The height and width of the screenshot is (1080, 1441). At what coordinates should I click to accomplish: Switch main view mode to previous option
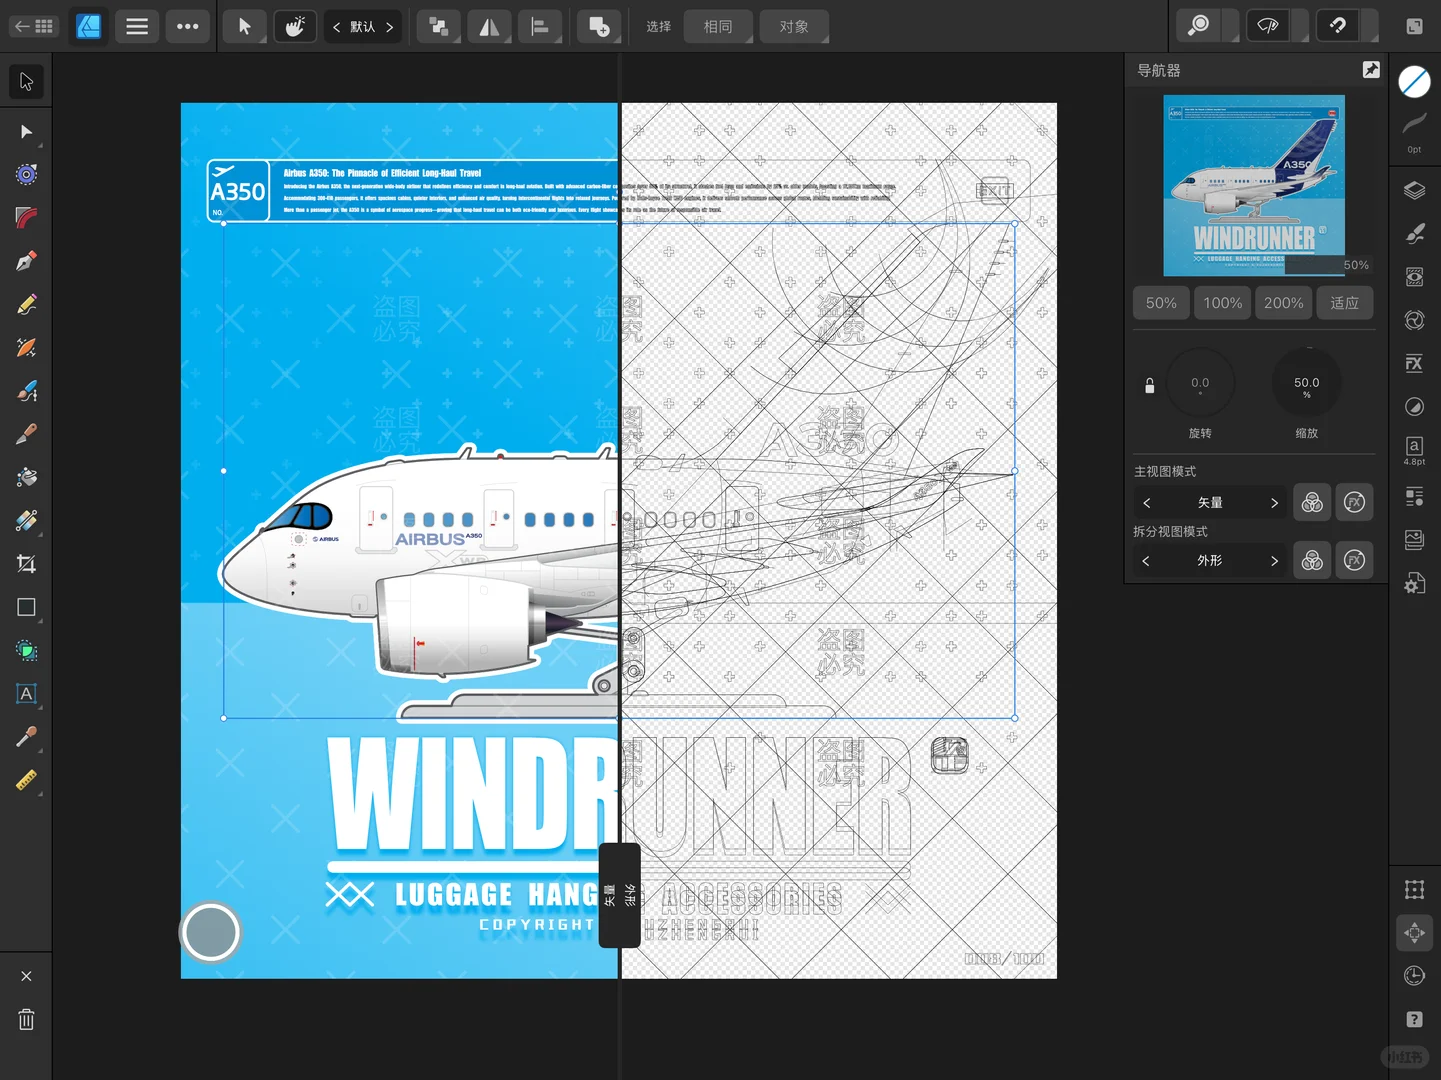[x=1147, y=503]
